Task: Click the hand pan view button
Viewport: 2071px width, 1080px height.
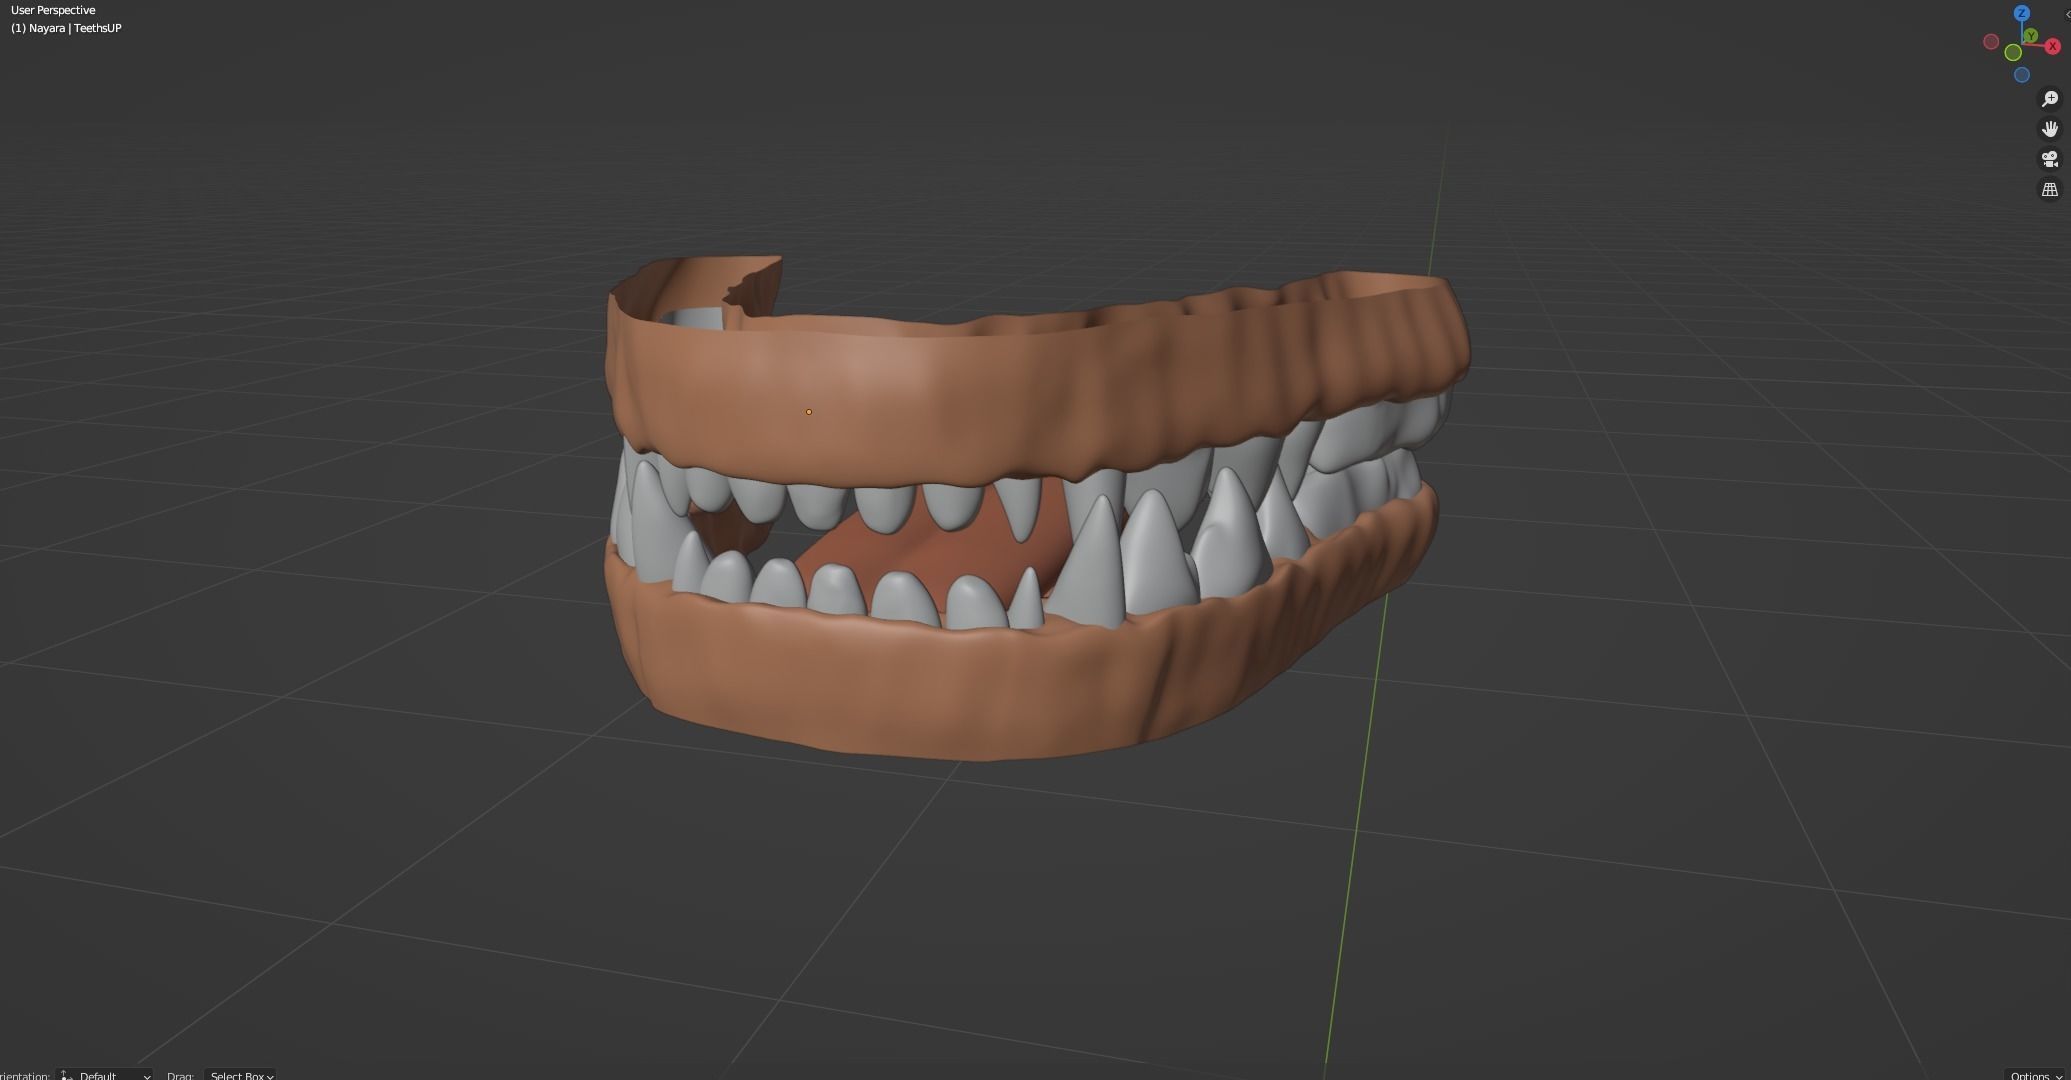Action: [2049, 128]
